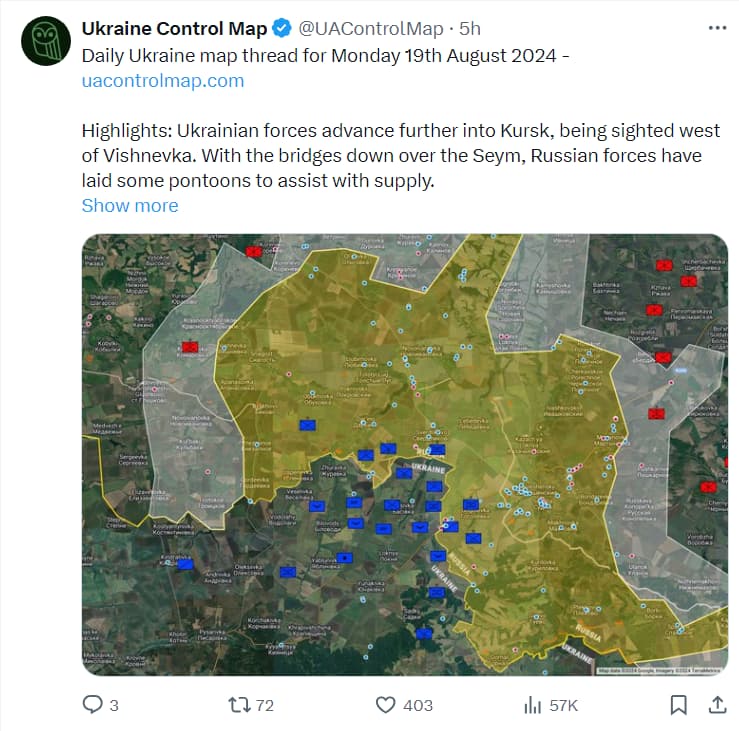Click the blue verified badge

(x=282, y=29)
